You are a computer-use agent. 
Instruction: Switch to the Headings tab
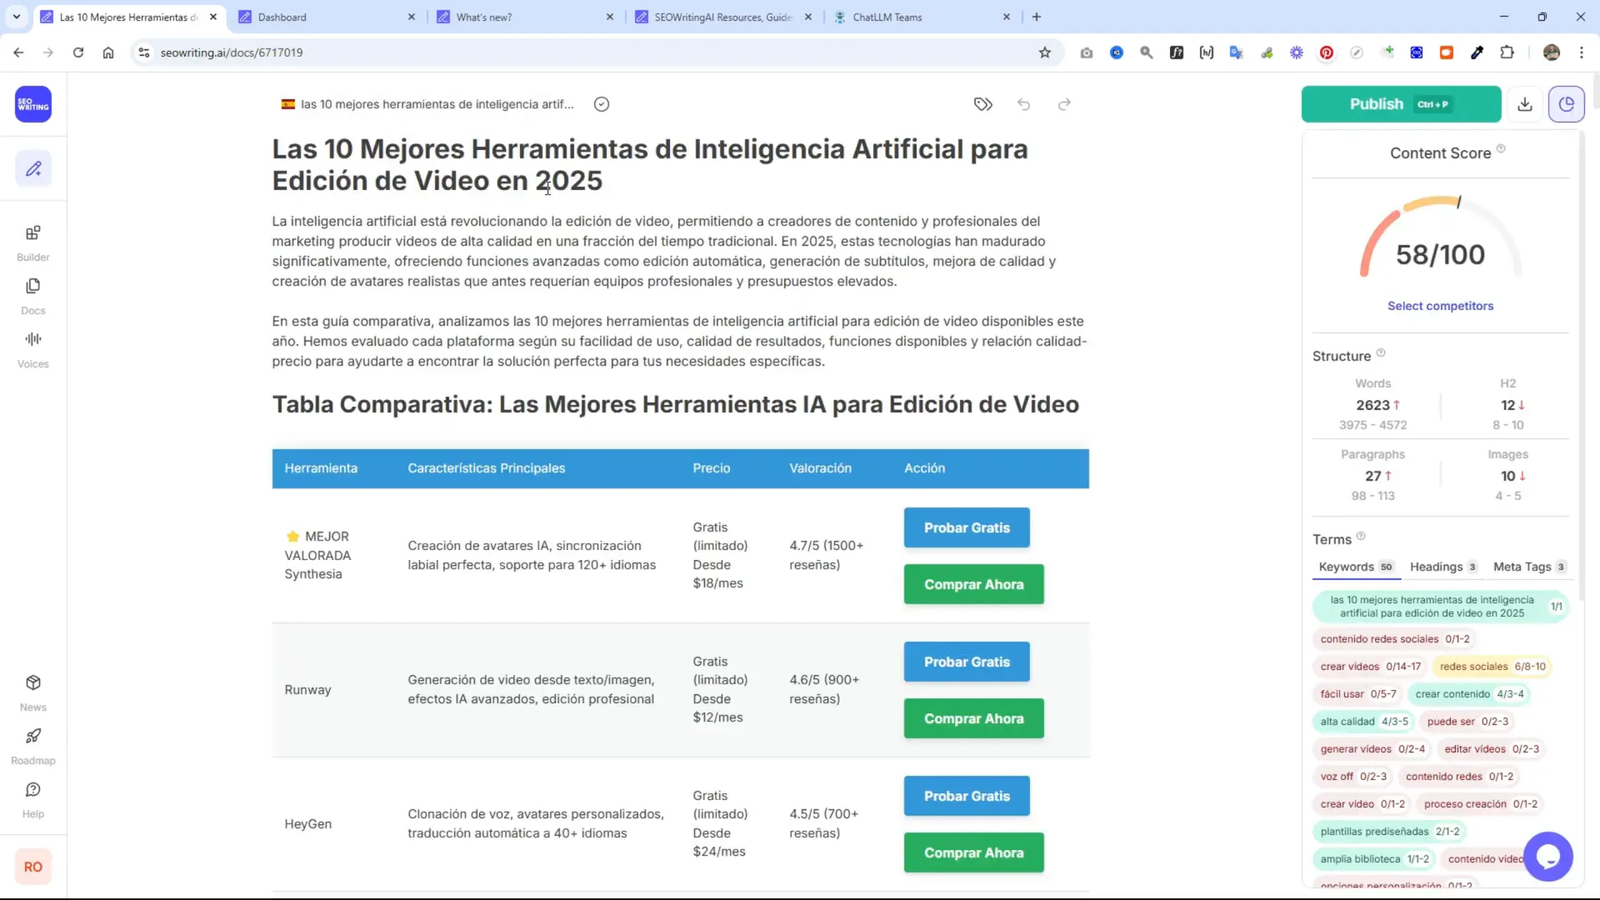[1437, 566]
